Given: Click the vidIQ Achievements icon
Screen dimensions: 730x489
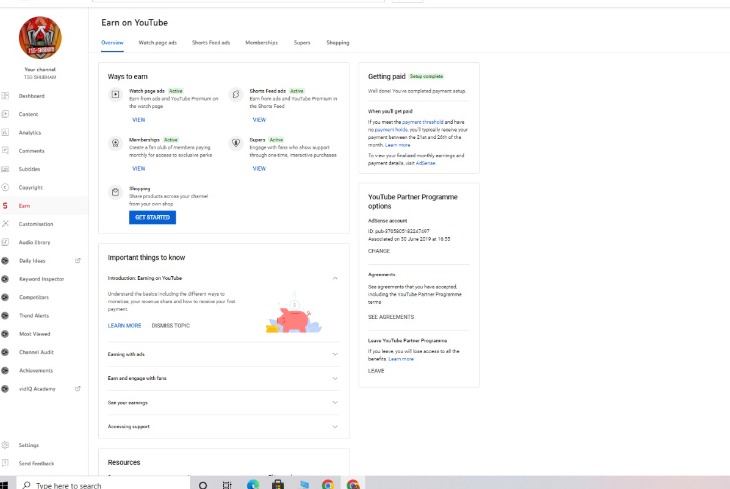Looking at the screenshot, I should tap(5, 371).
